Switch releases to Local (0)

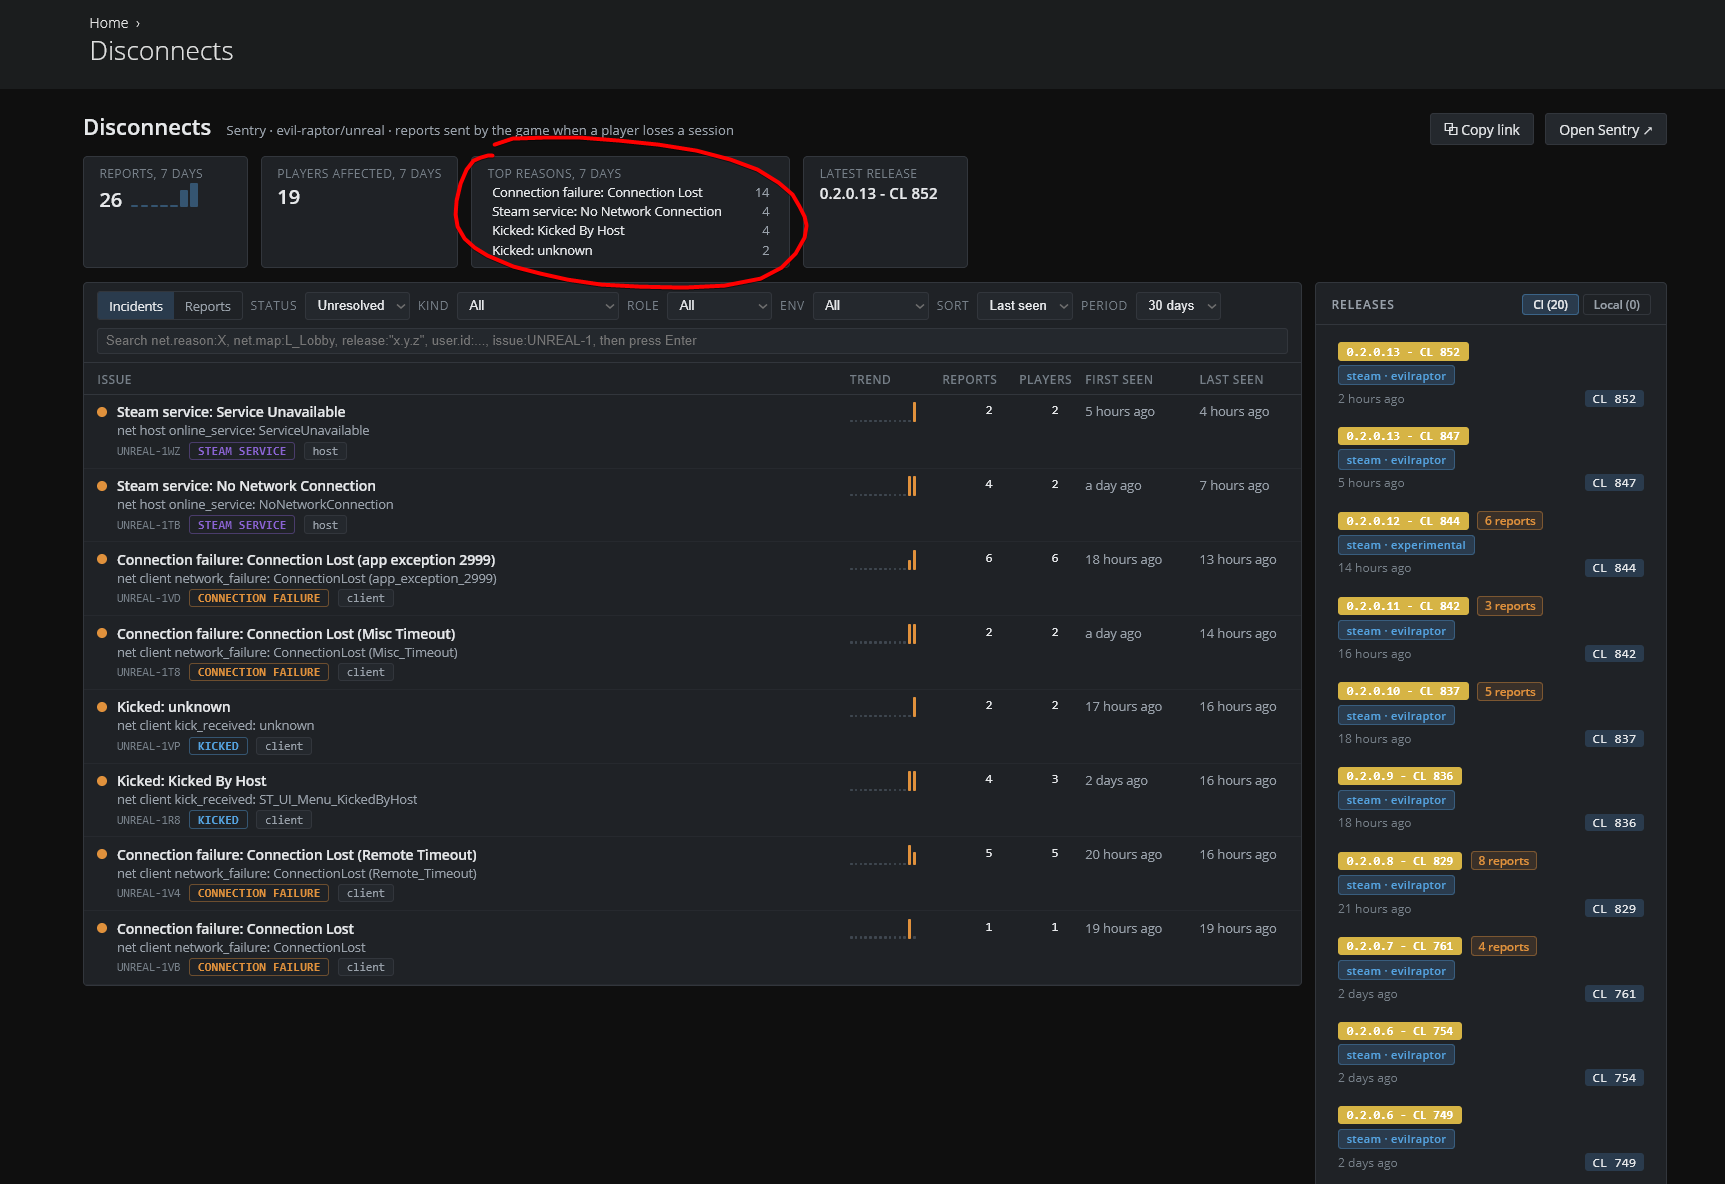[1616, 305]
